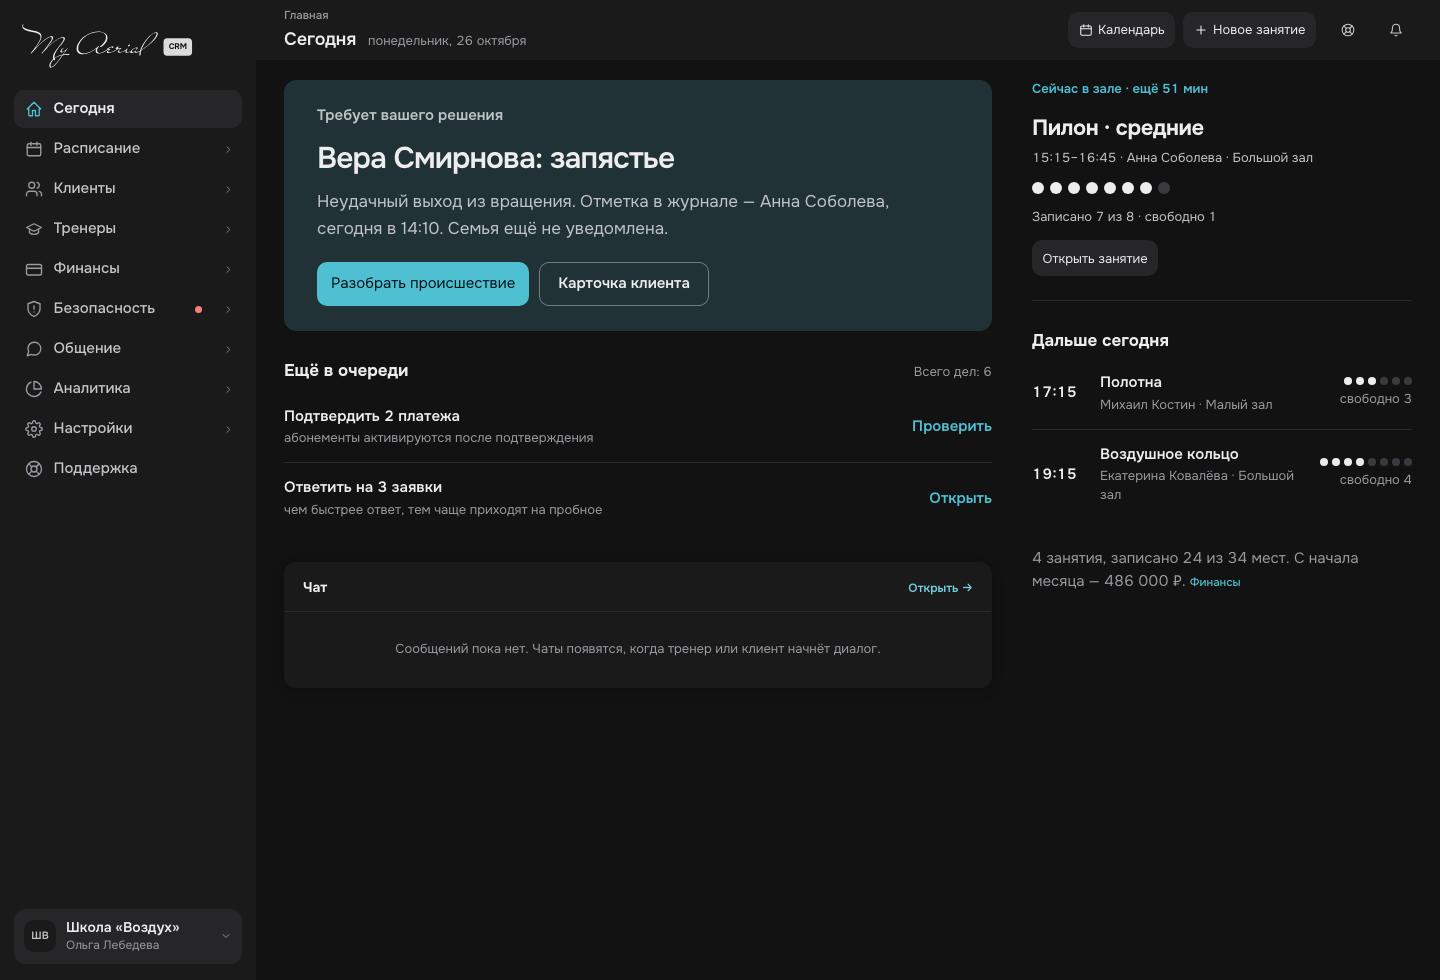Expand the Финансы submenu chevron
The width and height of the screenshot is (1440, 980).
click(228, 269)
